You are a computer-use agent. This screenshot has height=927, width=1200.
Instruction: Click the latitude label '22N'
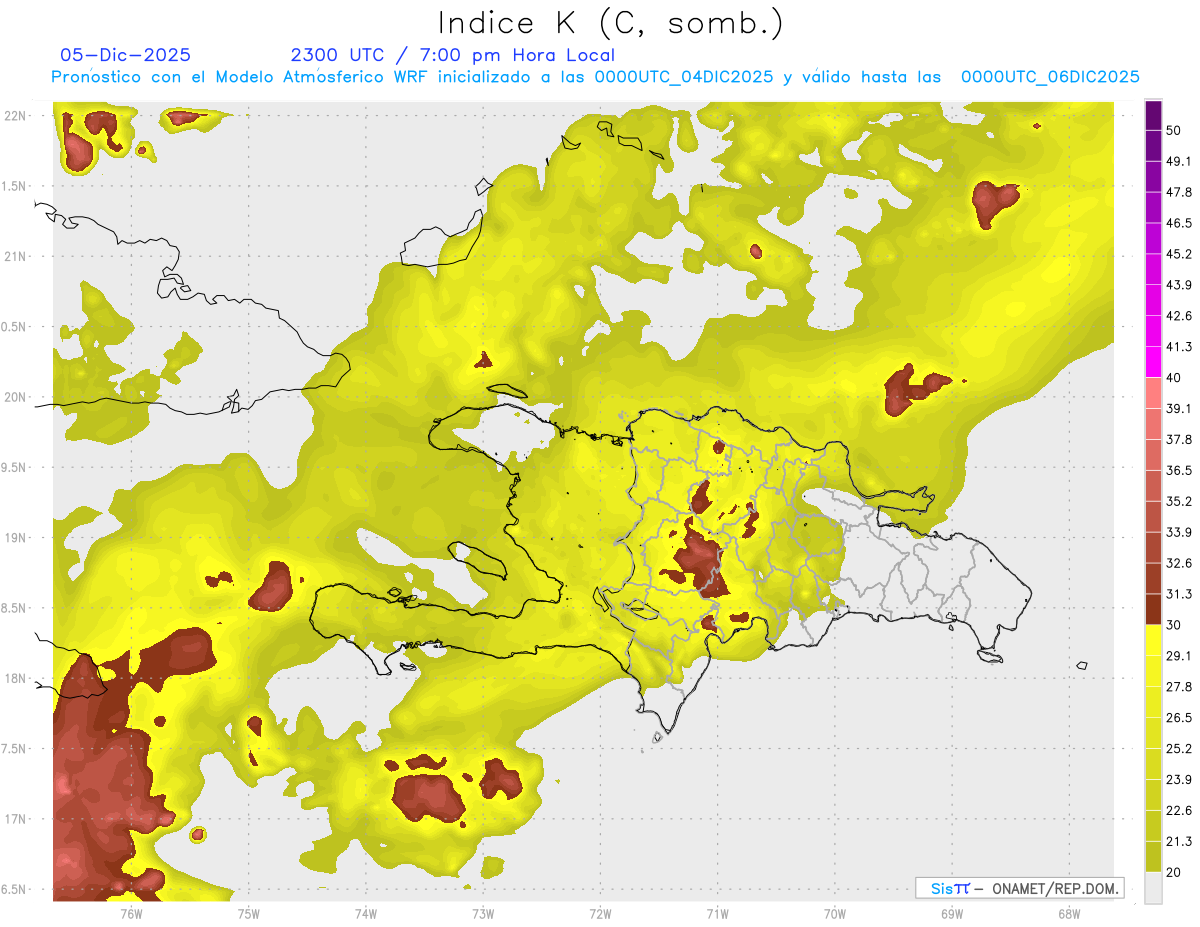click(x=16, y=116)
